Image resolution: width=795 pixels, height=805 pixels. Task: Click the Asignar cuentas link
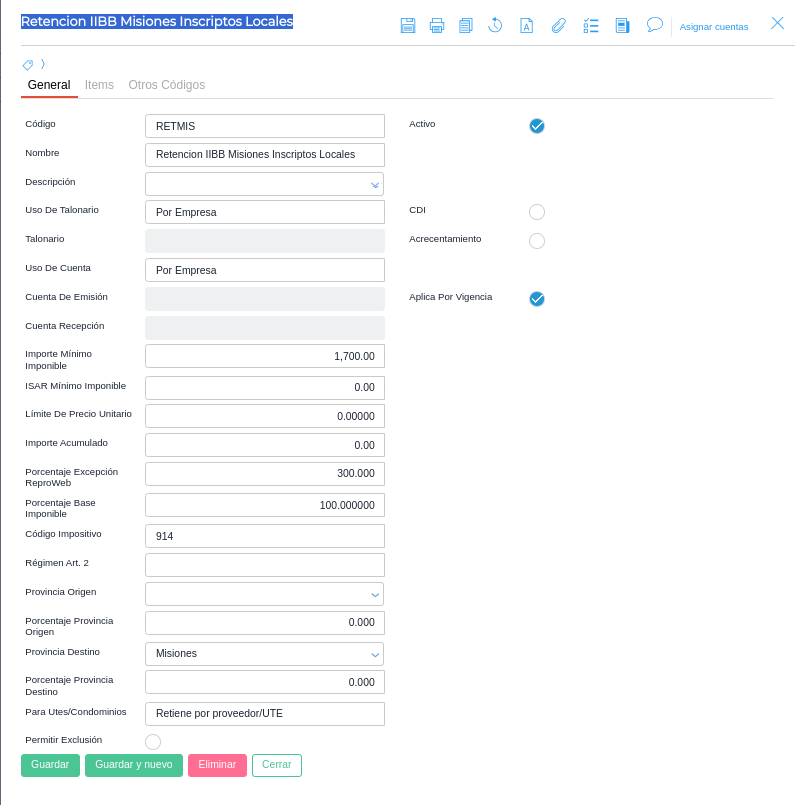point(714,27)
